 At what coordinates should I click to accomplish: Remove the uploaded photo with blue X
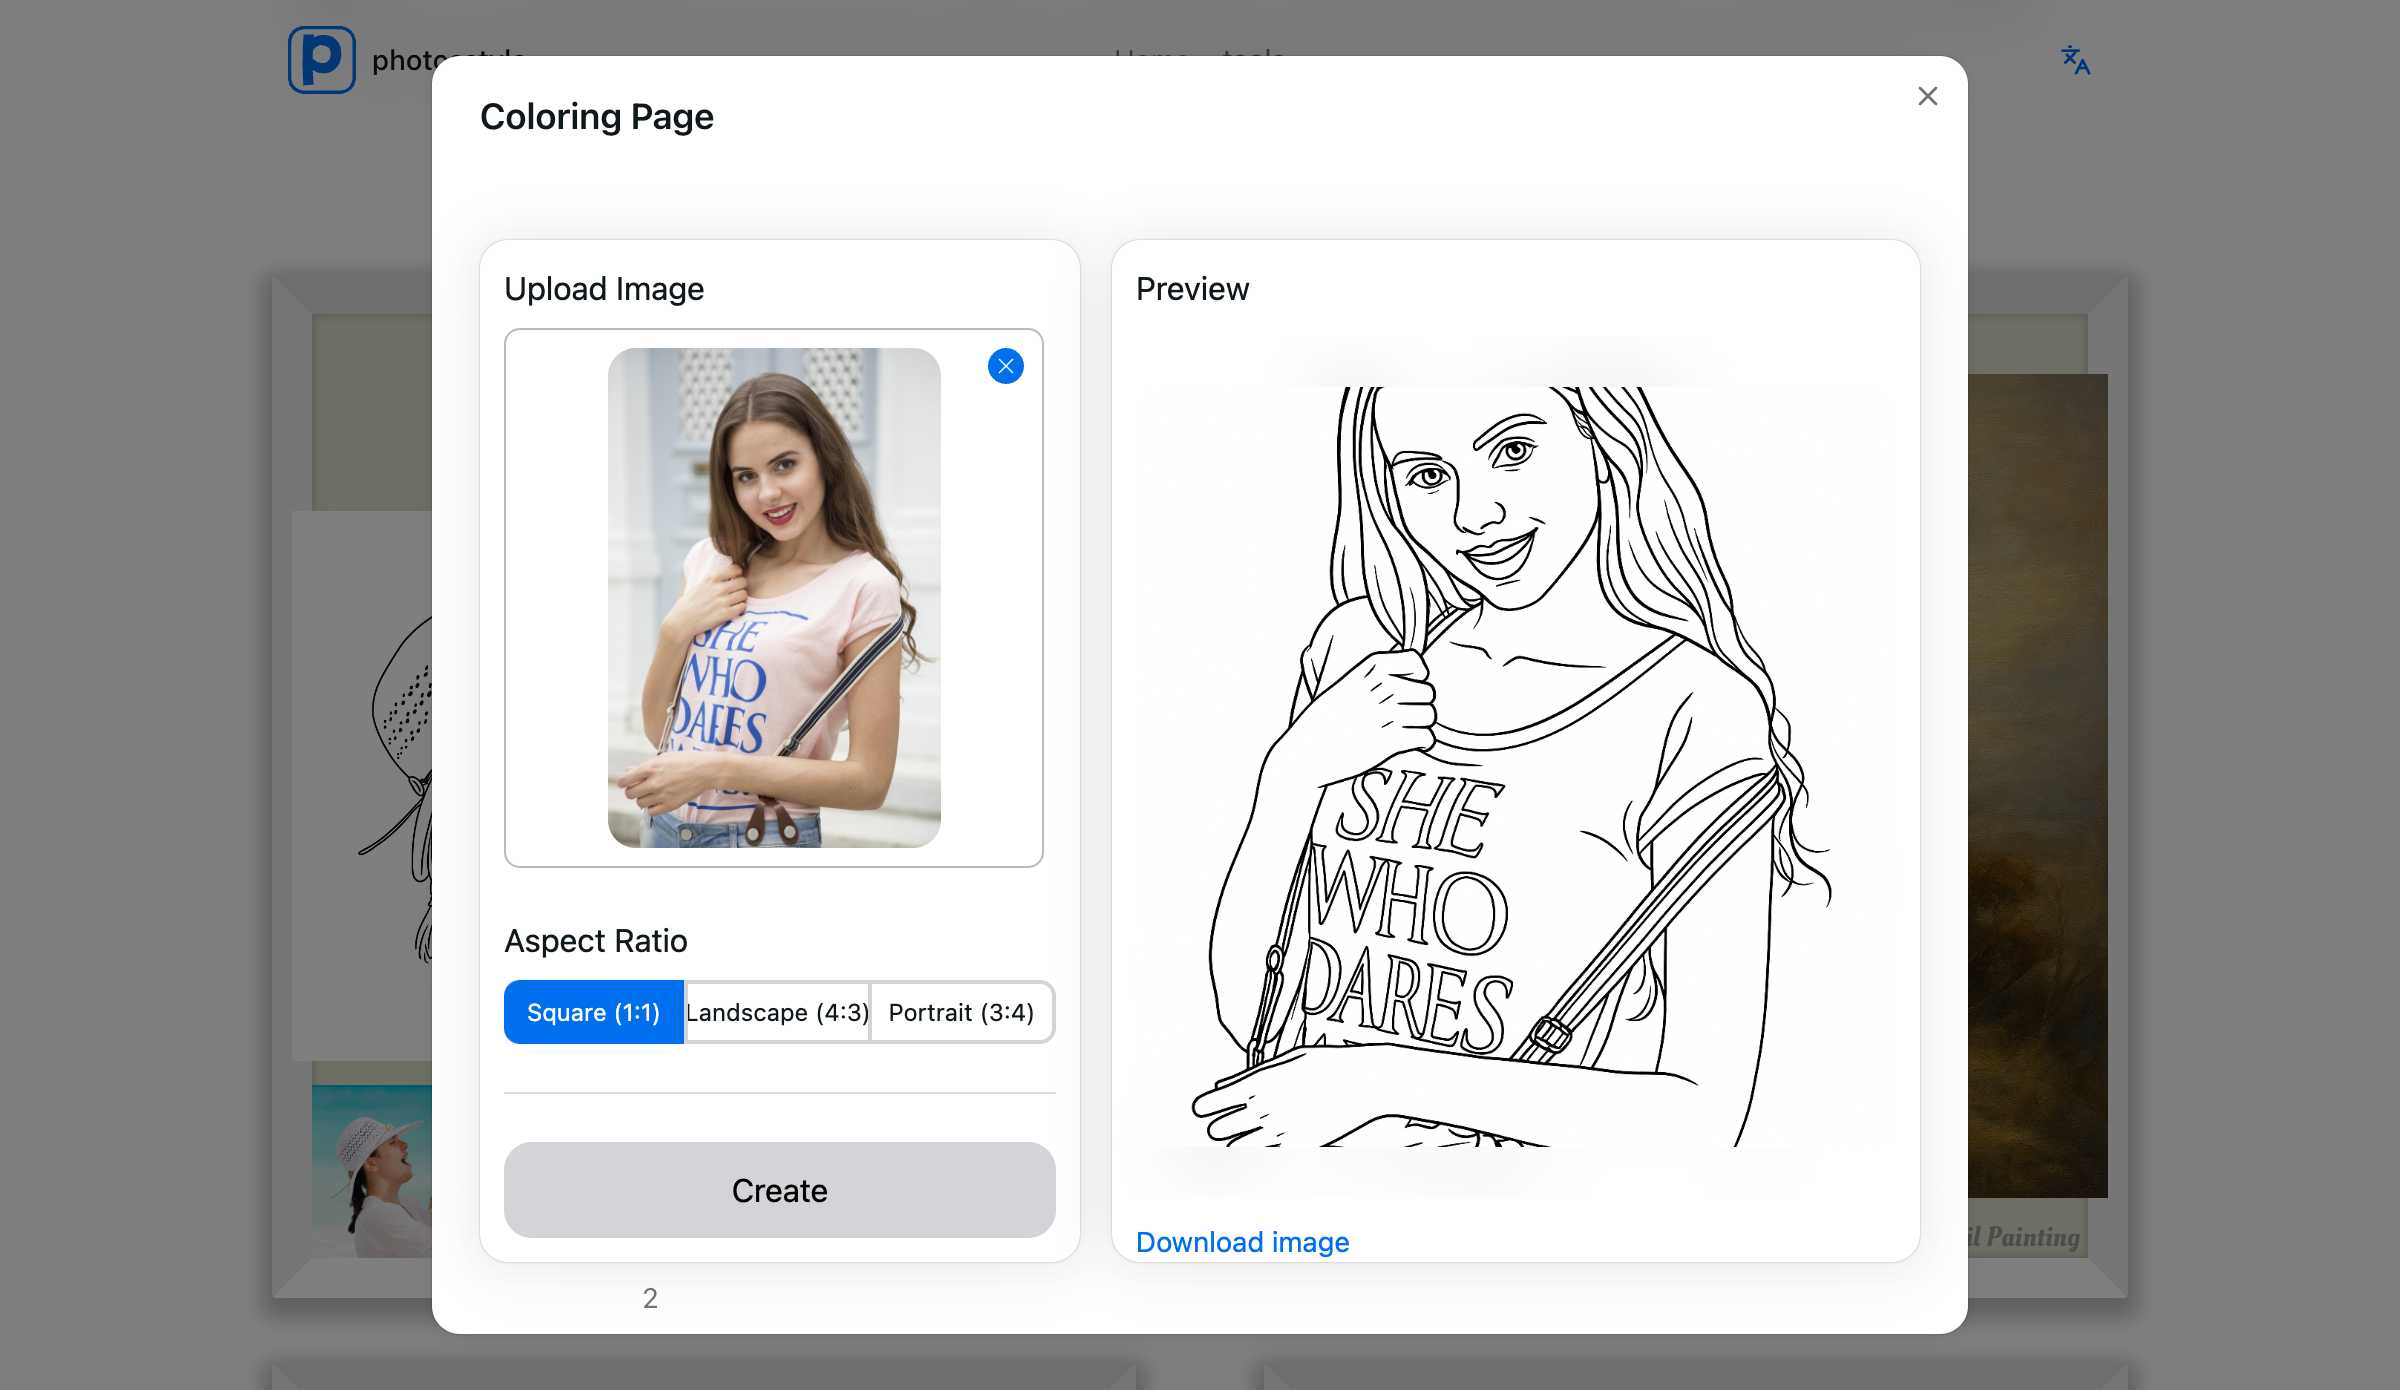1005,366
